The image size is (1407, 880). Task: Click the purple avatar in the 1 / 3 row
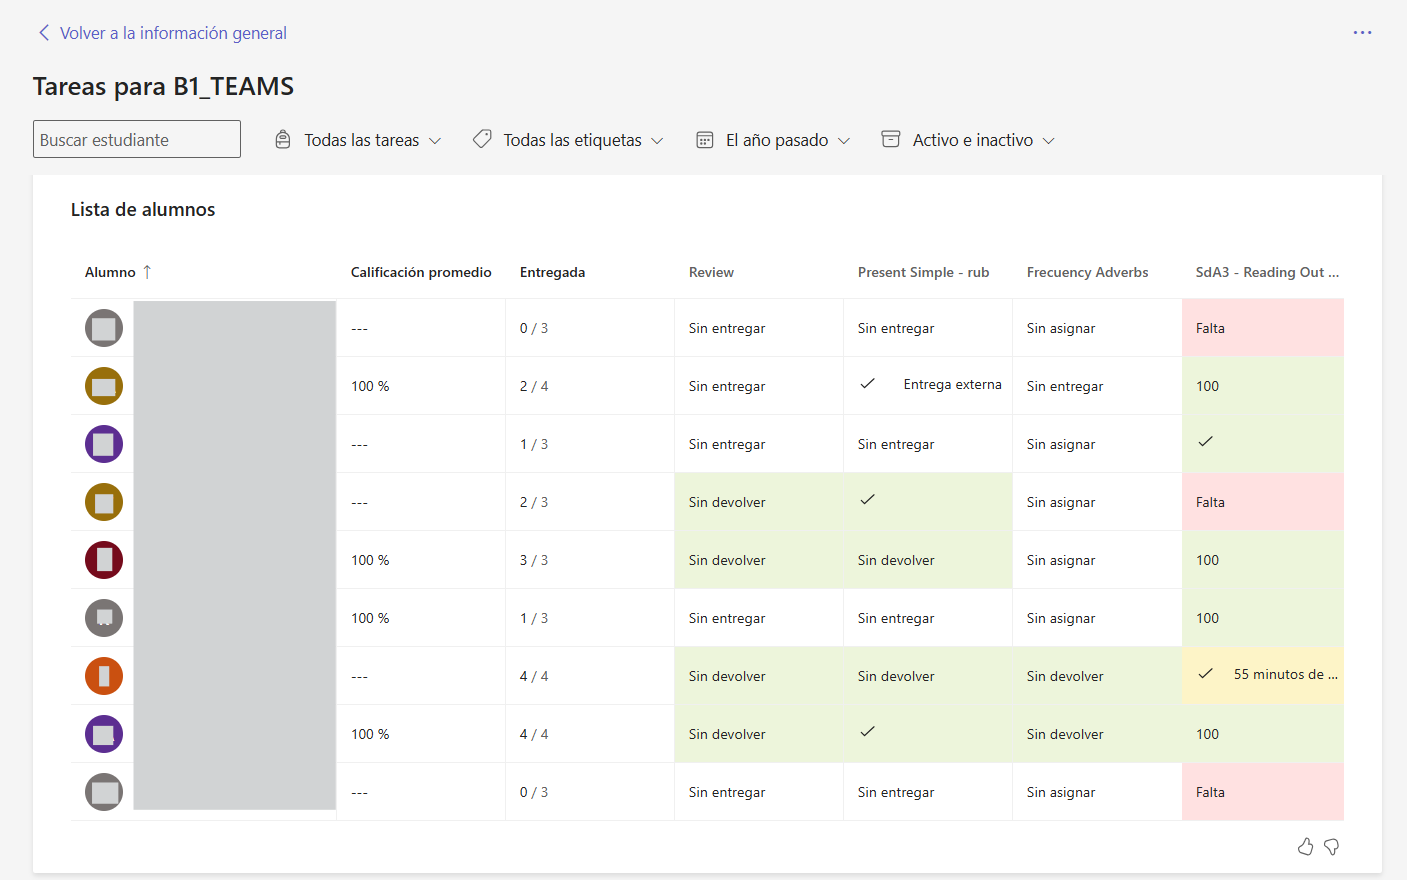pos(104,444)
